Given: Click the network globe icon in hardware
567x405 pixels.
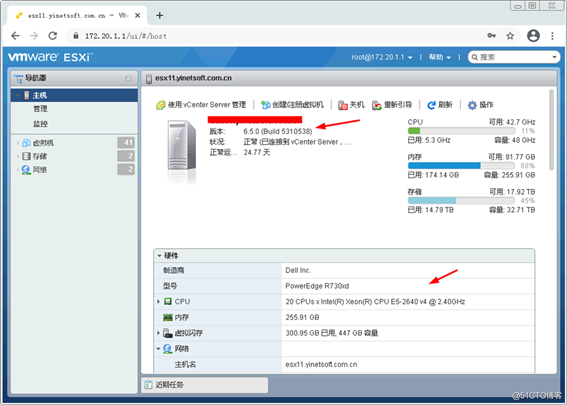Looking at the screenshot, I should (167, 349).
